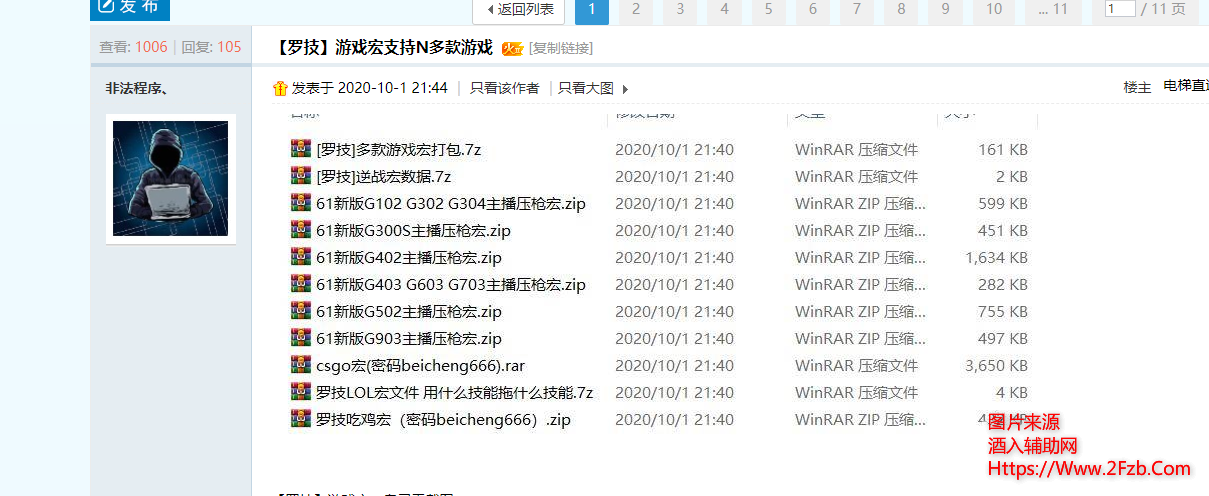The height and width of the screenshot is (496, 1209).
Task: Click the / 11 页 total pages label
Action: pyautogui.click(x=1164, y=9)
